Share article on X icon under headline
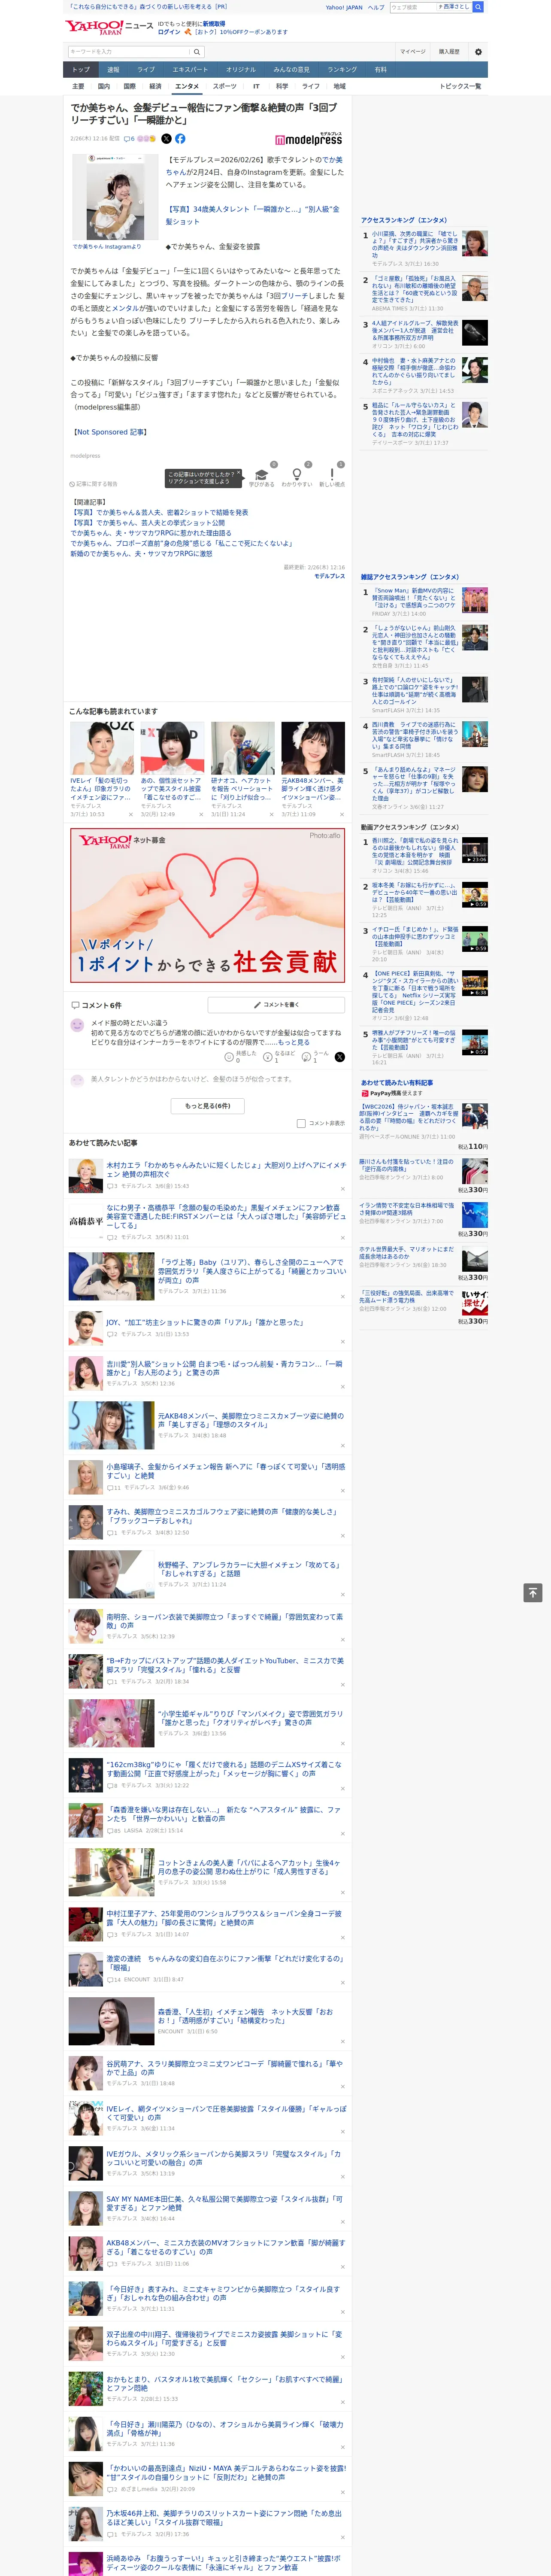The height and width of the screenshot is (2576, 551). tap(166, 139)
